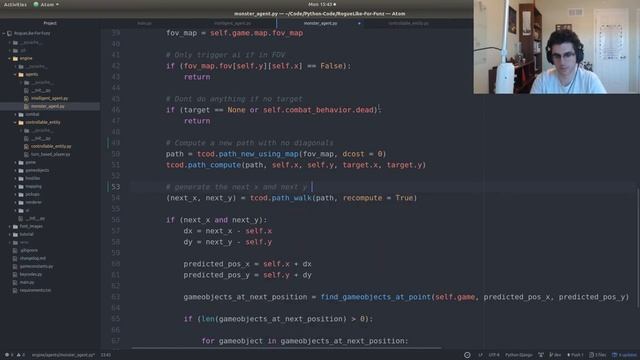The height and width of the screenshot is (360, 640).
Task: Open keycodes.py from the tree
Action: point(31,274)
